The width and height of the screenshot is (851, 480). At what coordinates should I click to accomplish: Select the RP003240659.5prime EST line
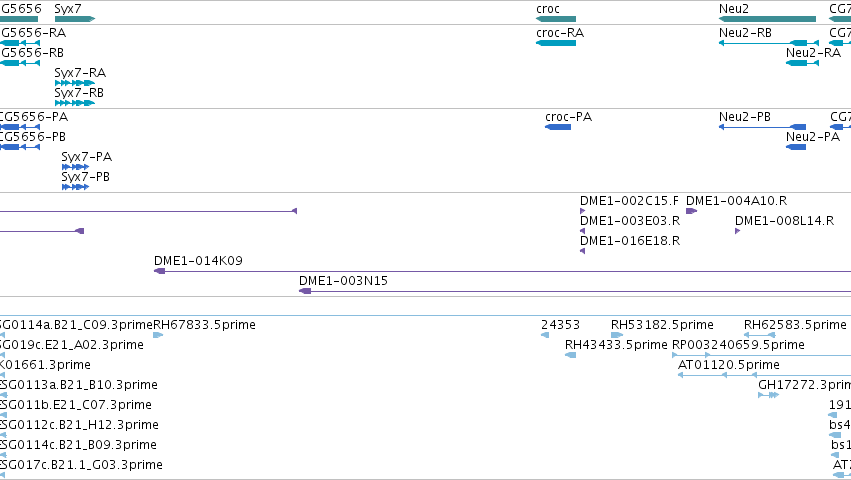pos(761,355)
